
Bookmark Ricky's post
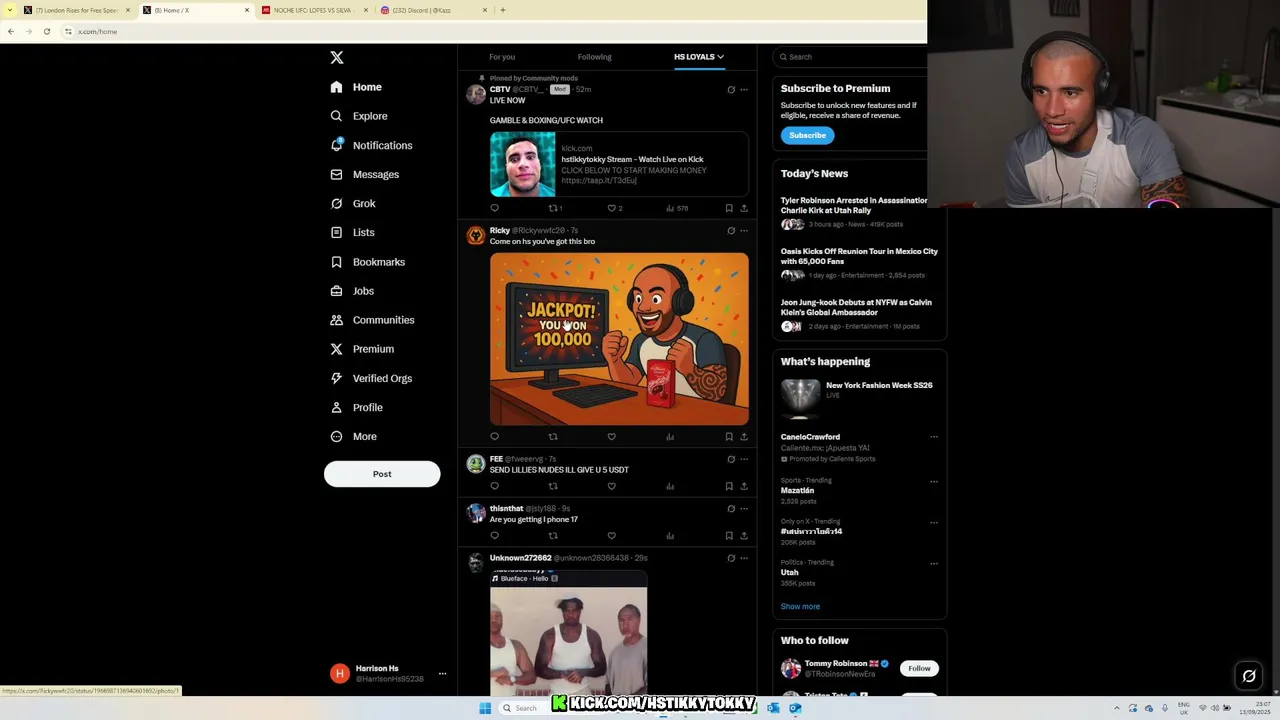(729, 437)
